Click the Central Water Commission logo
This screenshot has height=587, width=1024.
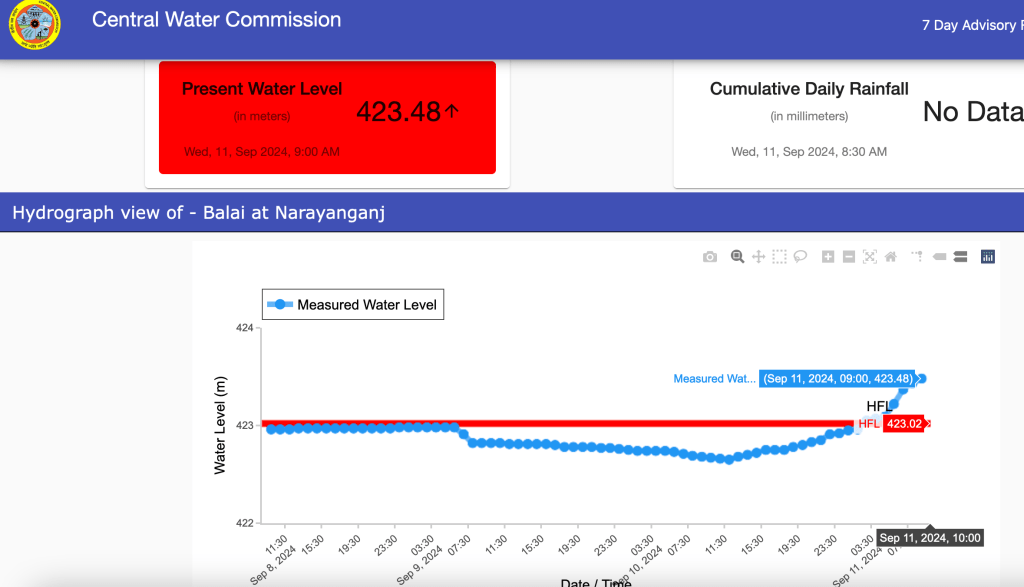tap(34, 24)
